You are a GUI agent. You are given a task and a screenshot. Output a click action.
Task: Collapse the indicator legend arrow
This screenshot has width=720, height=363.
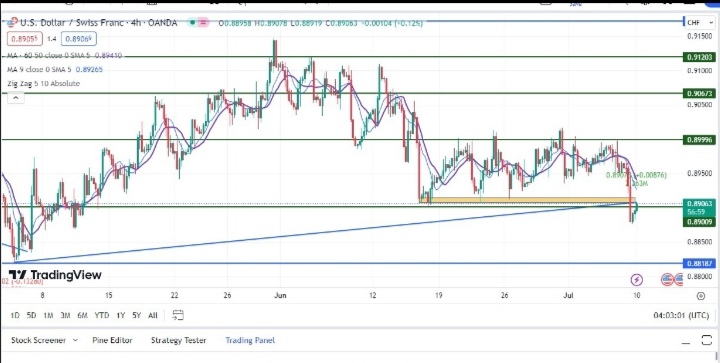16,98
